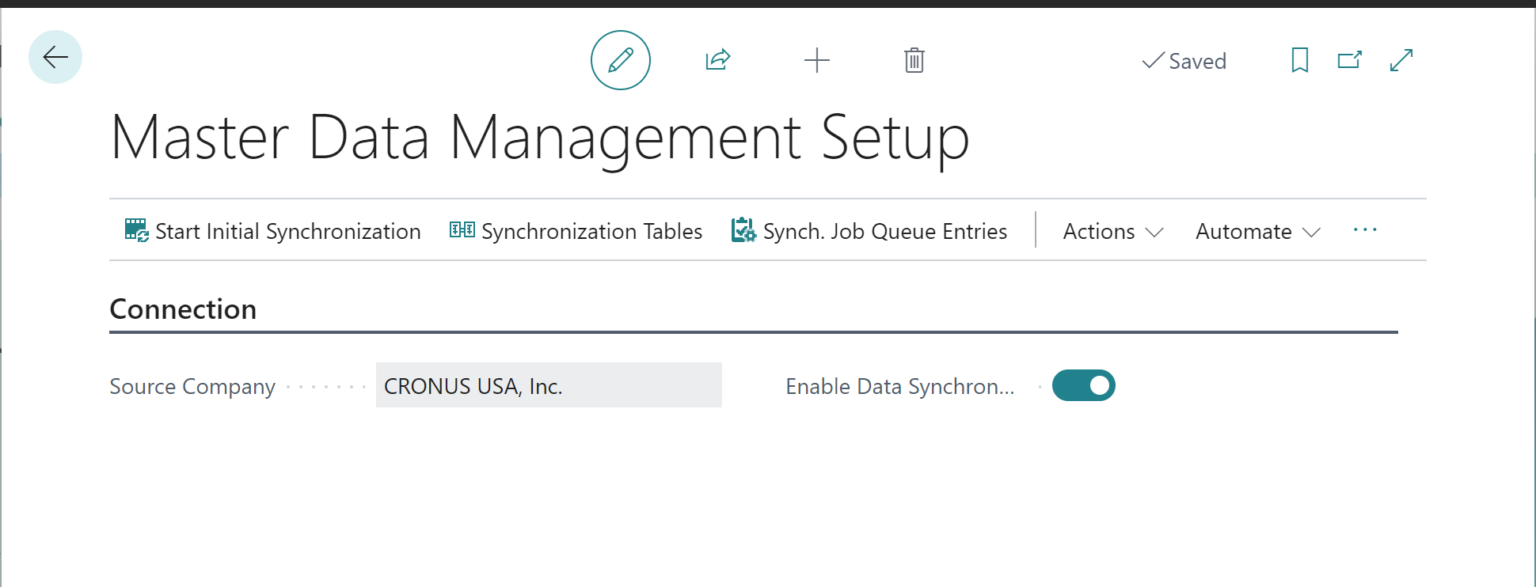Viewport: 1536px width, 587px height.
Task: Collapse the Connection section header
Action: (183, 309)
